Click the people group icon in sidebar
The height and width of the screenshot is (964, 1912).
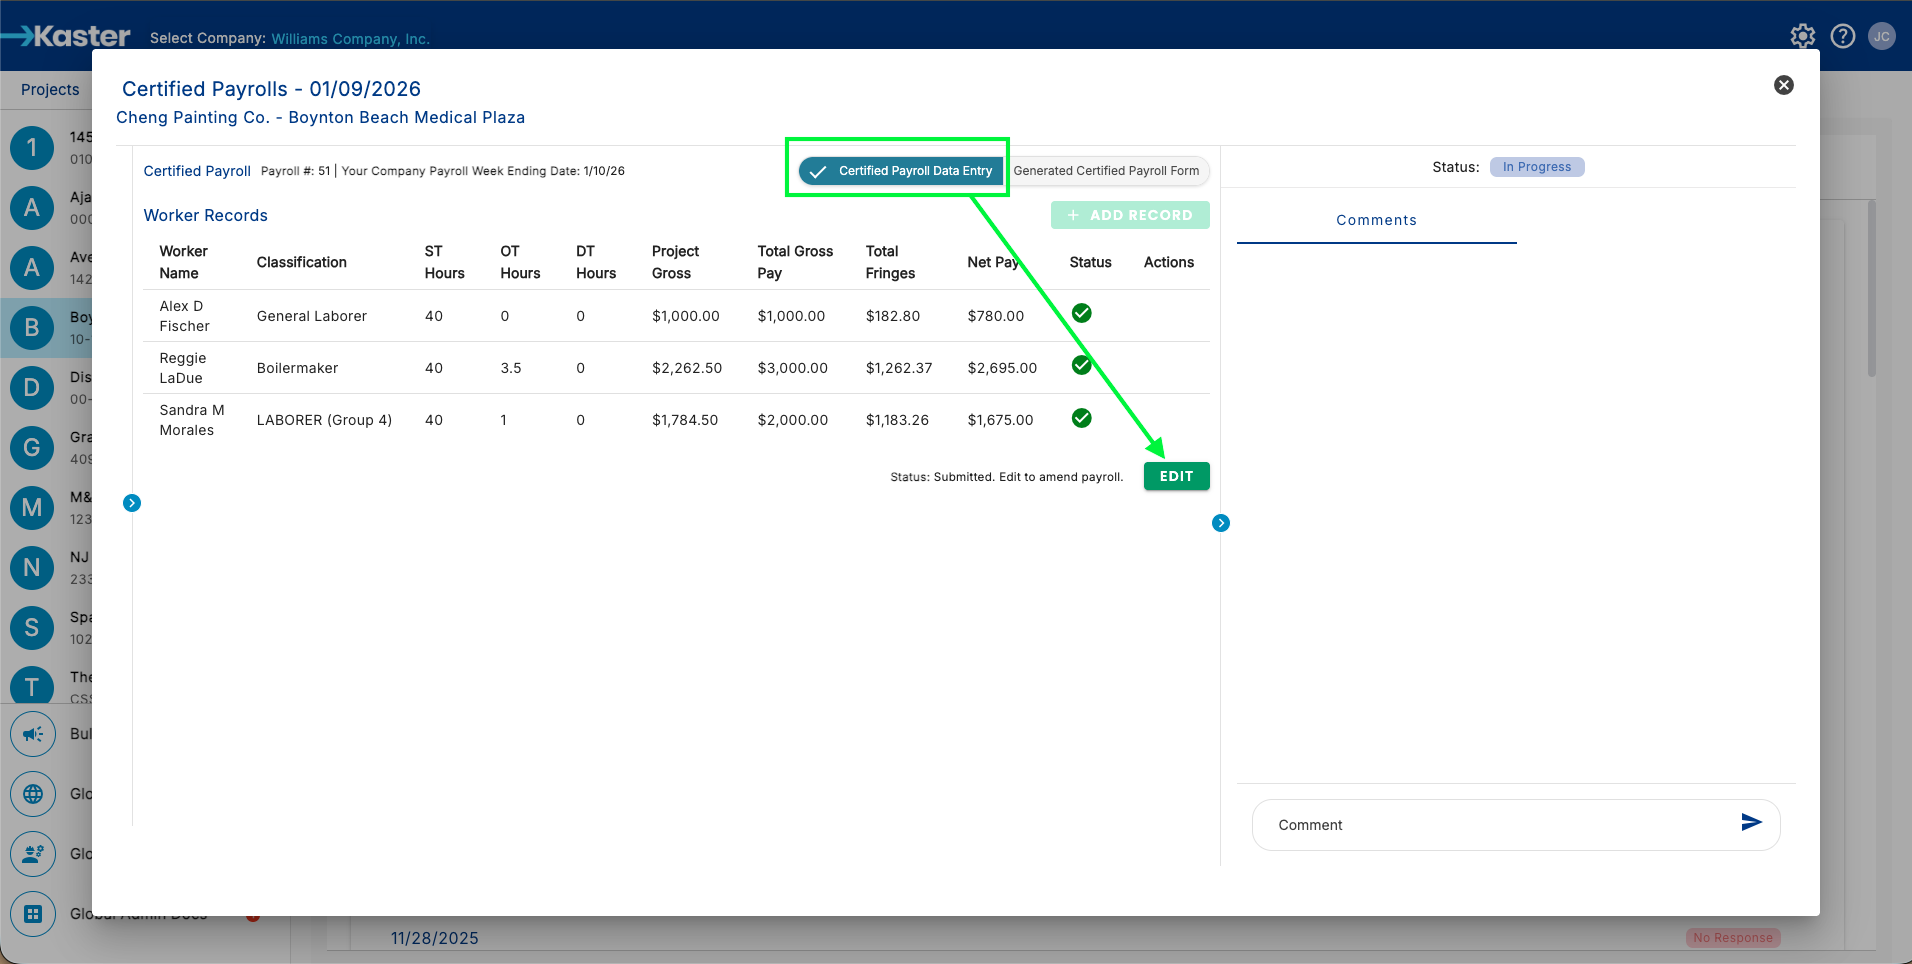(x=33, y=854)
